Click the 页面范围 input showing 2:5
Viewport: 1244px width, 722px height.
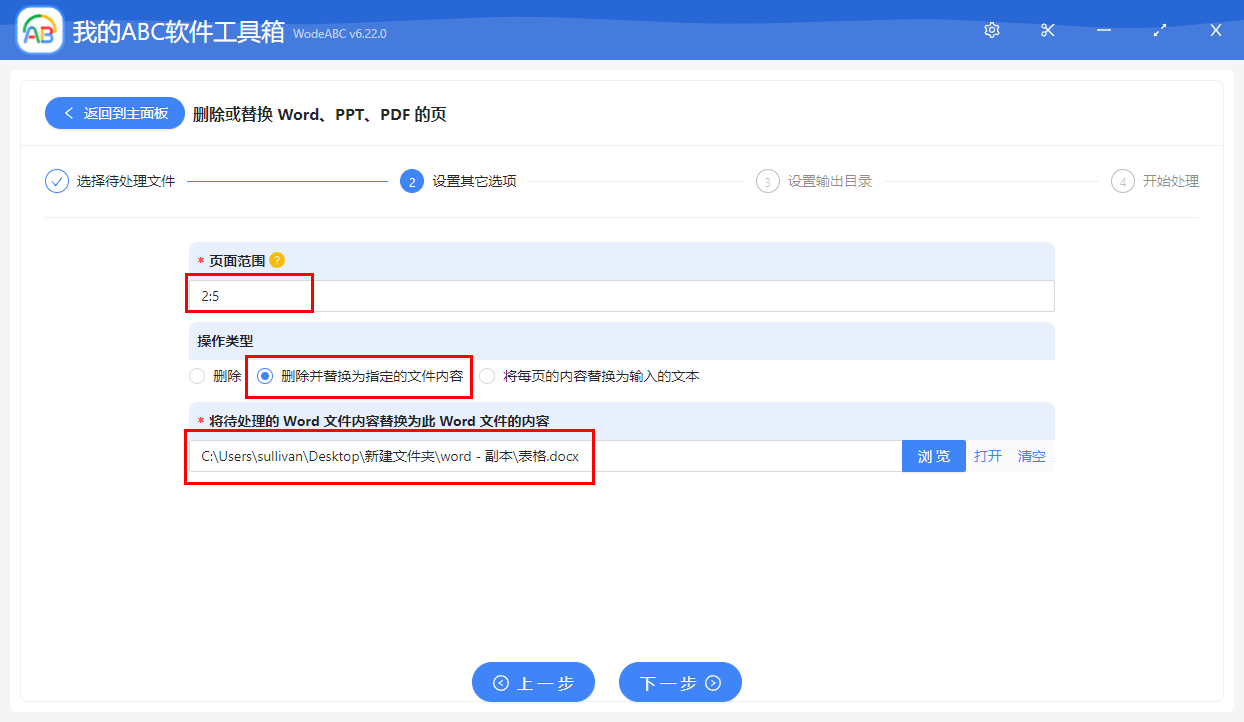(x=249, y=293)
